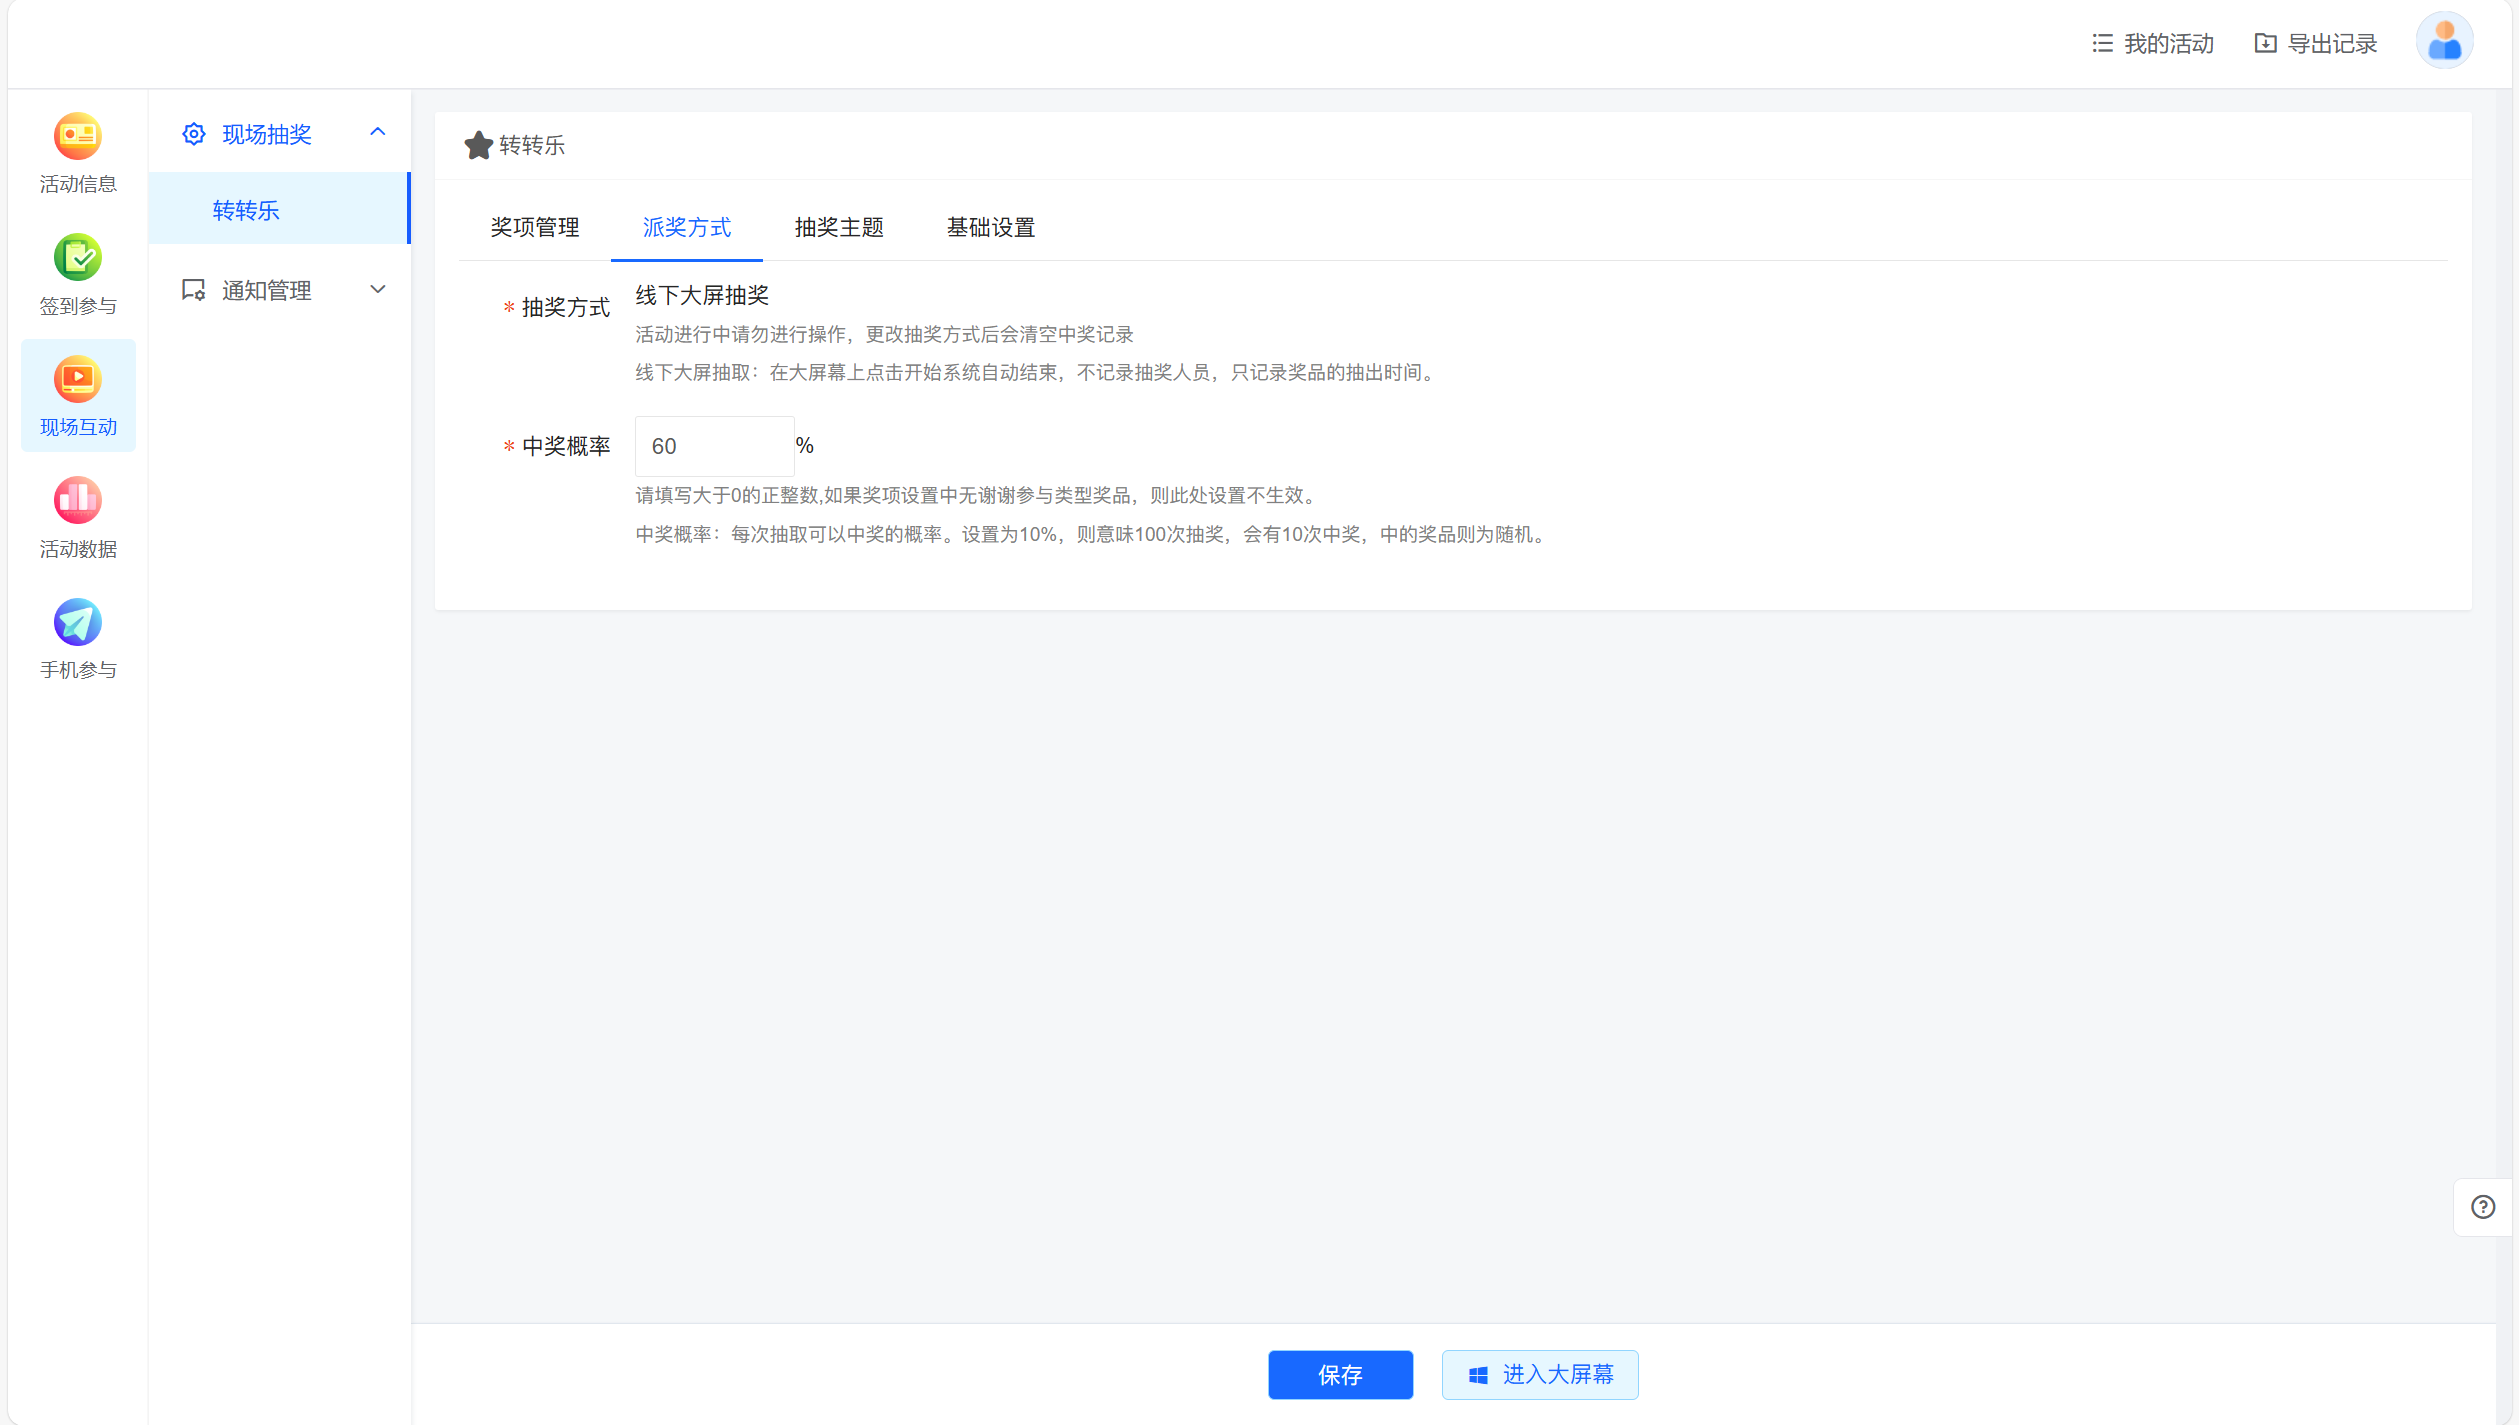Image resolution: width=2519 pixels, height=1425 pixels.
Task: Open the 活动信息 sidebar icon
Action: tap(78, 137)
